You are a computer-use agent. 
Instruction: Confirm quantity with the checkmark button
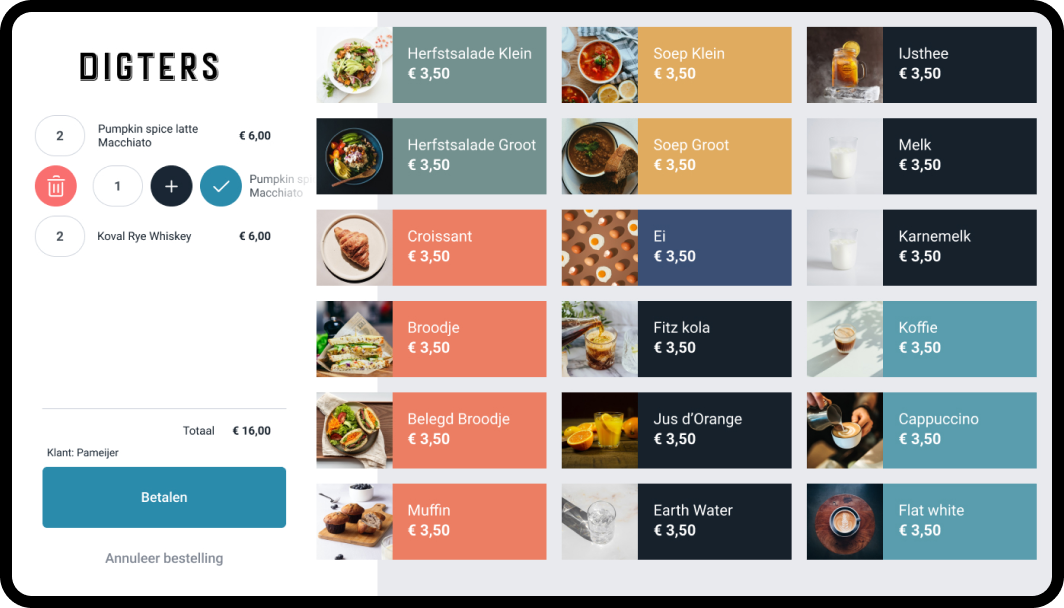(221, 186)
